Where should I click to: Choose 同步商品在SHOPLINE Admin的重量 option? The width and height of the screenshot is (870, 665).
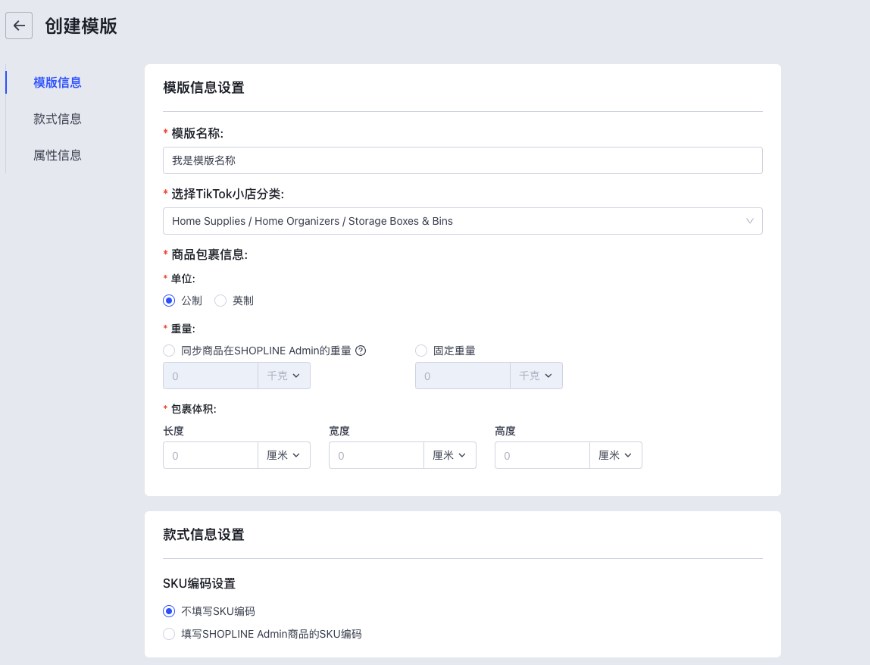(x=169, y=351)
